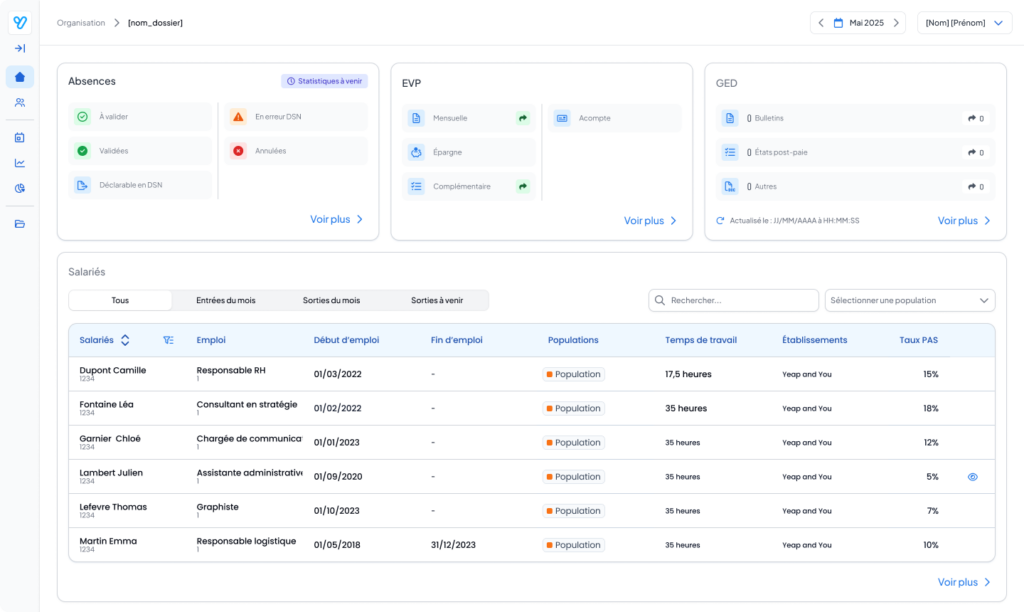This screenshot has width=1024, height=612.
Task: Switch to the Entrées du mois tab
Action: 225,300
